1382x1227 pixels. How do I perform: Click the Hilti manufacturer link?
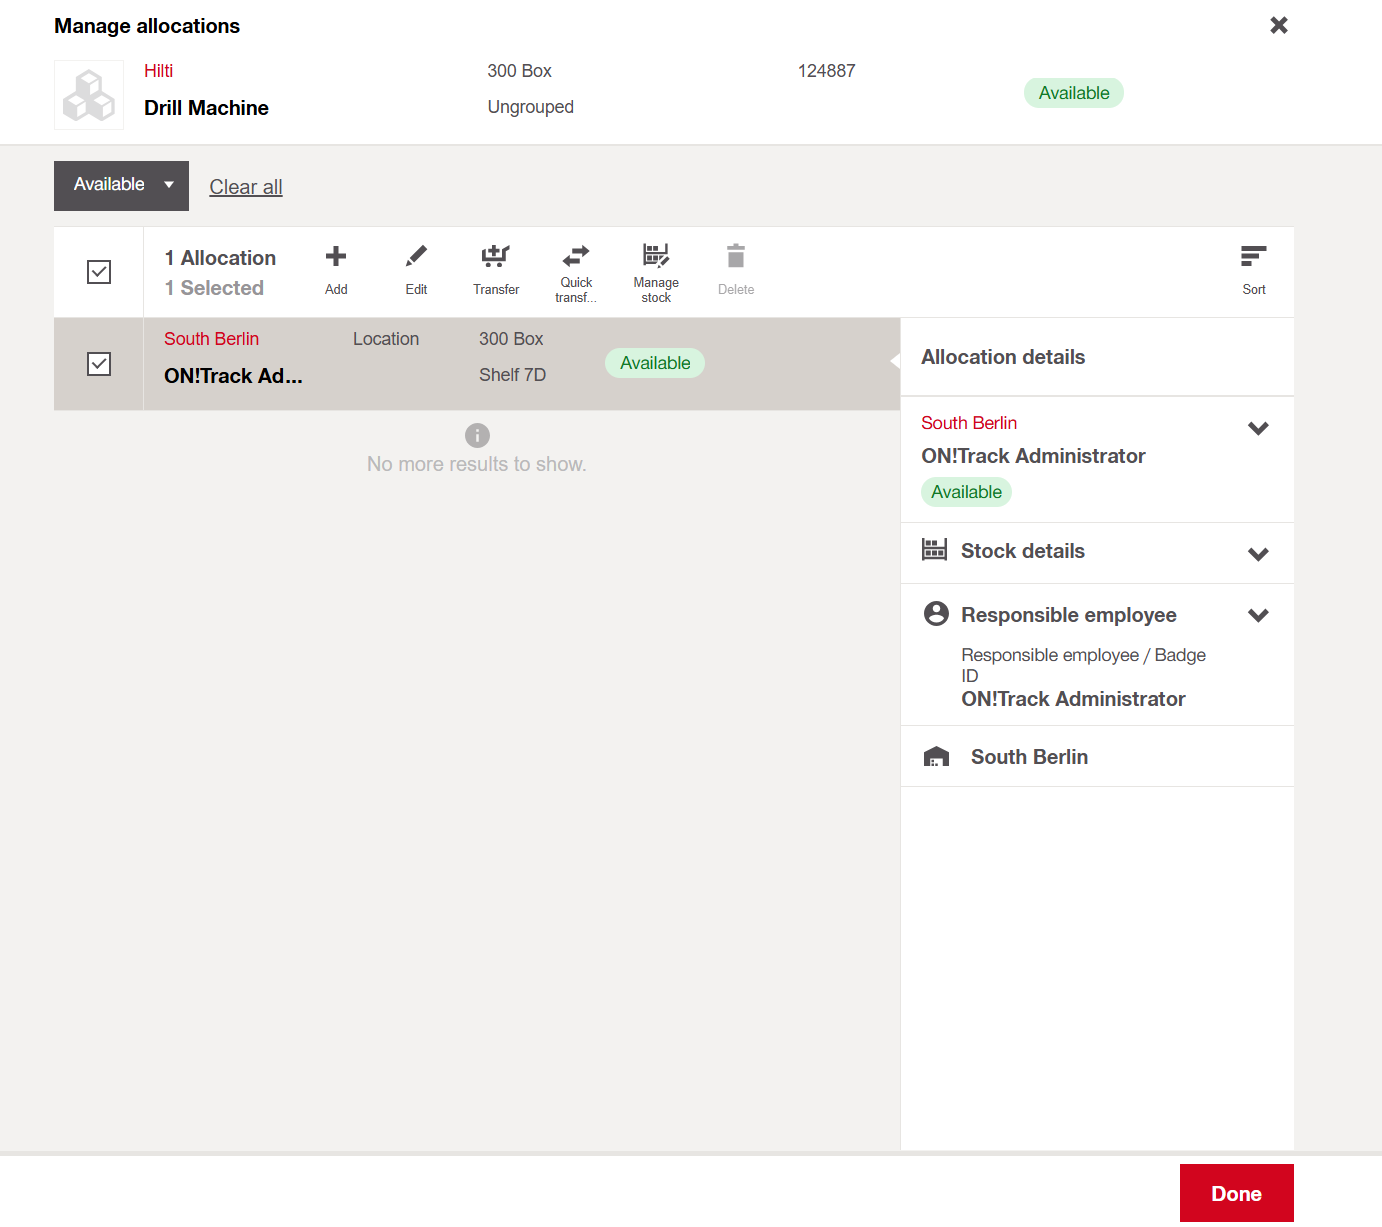[x=158, y=71]
